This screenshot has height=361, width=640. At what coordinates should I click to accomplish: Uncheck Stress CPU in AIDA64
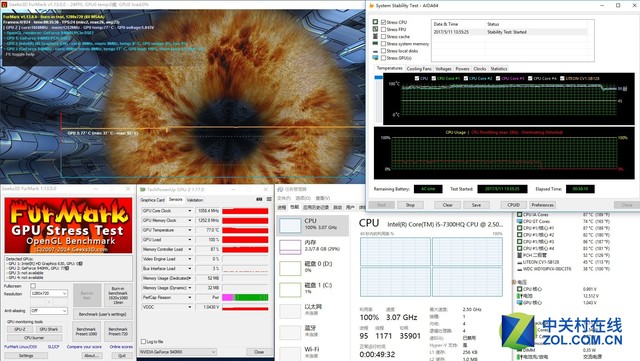(x=383, y=22)
